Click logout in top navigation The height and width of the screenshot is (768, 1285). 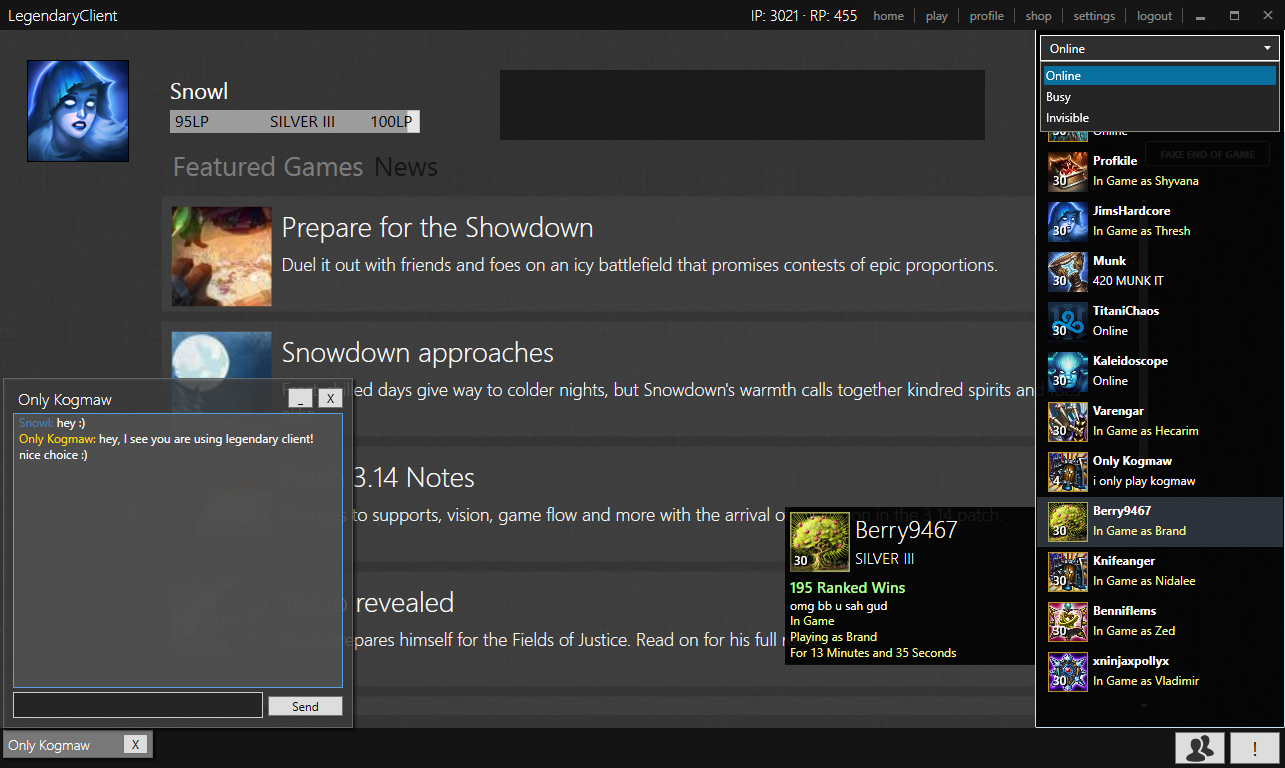coord(1154,16)
